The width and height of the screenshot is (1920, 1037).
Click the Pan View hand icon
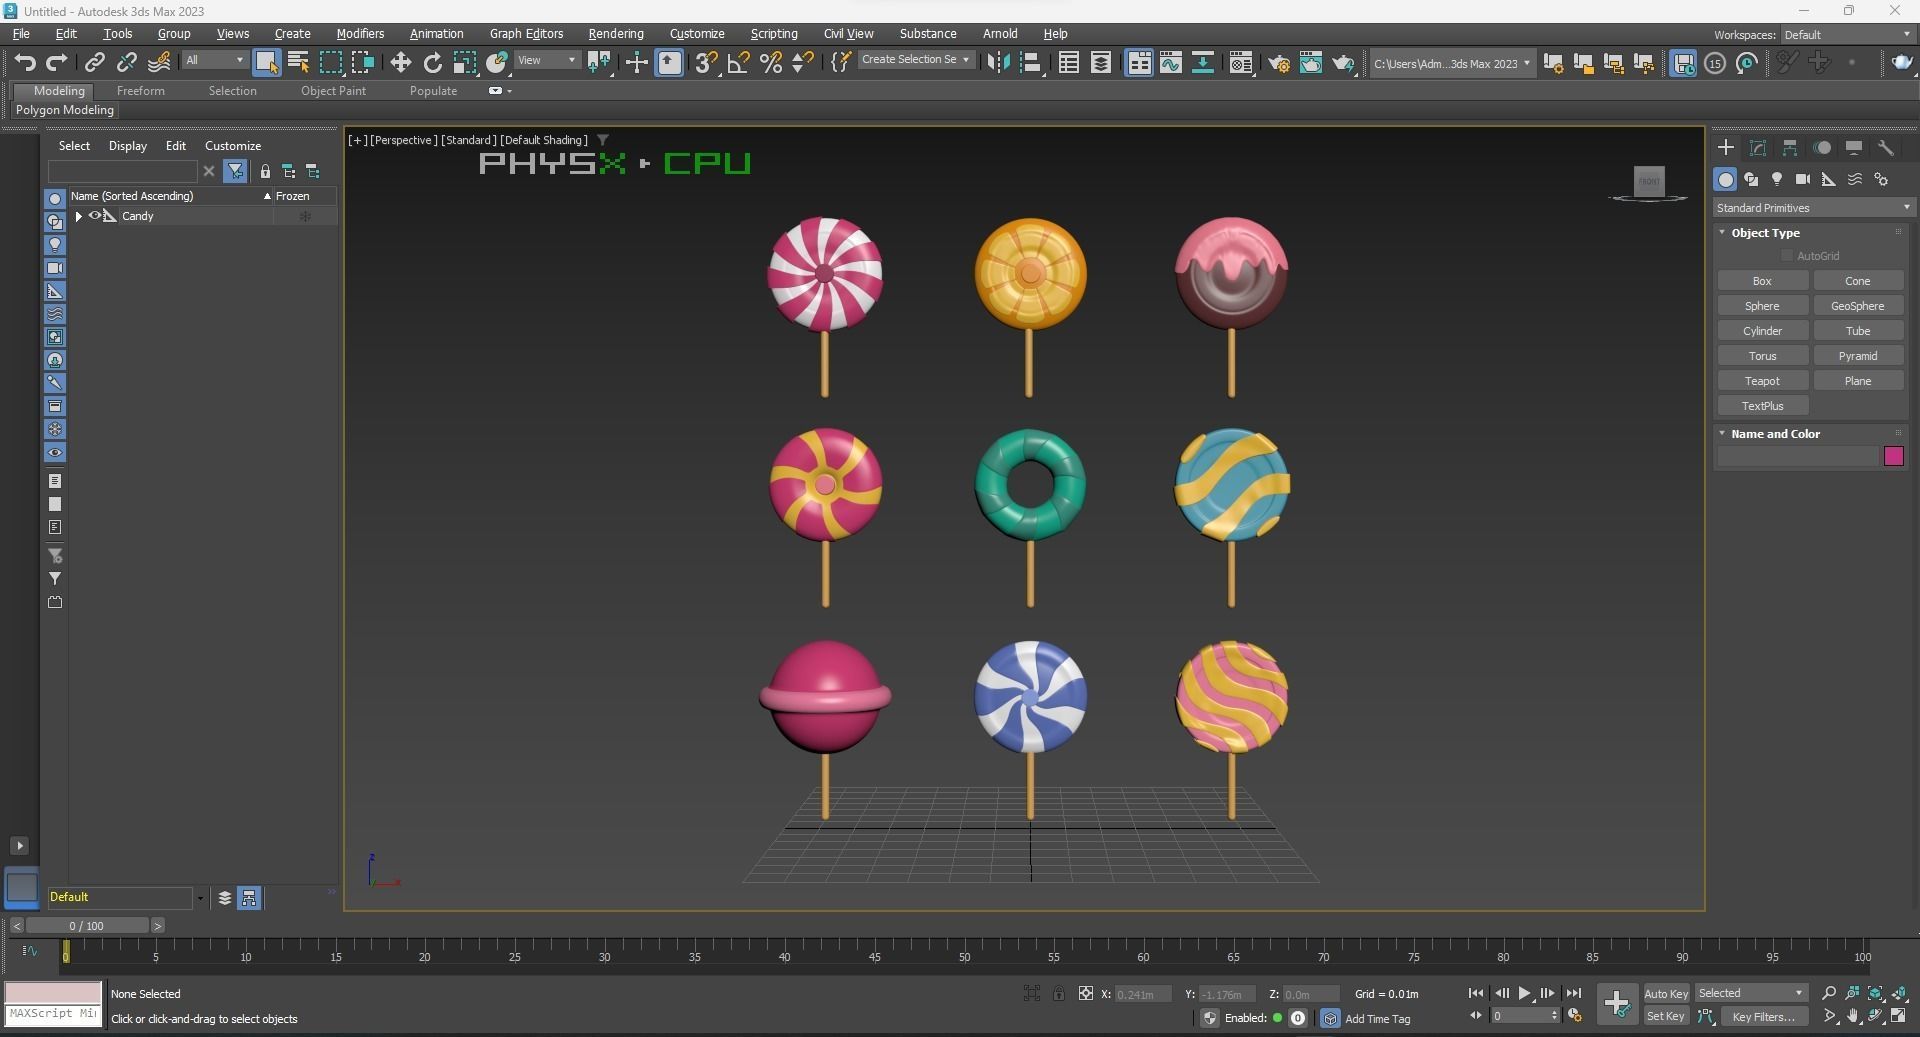point(1852,1016)
